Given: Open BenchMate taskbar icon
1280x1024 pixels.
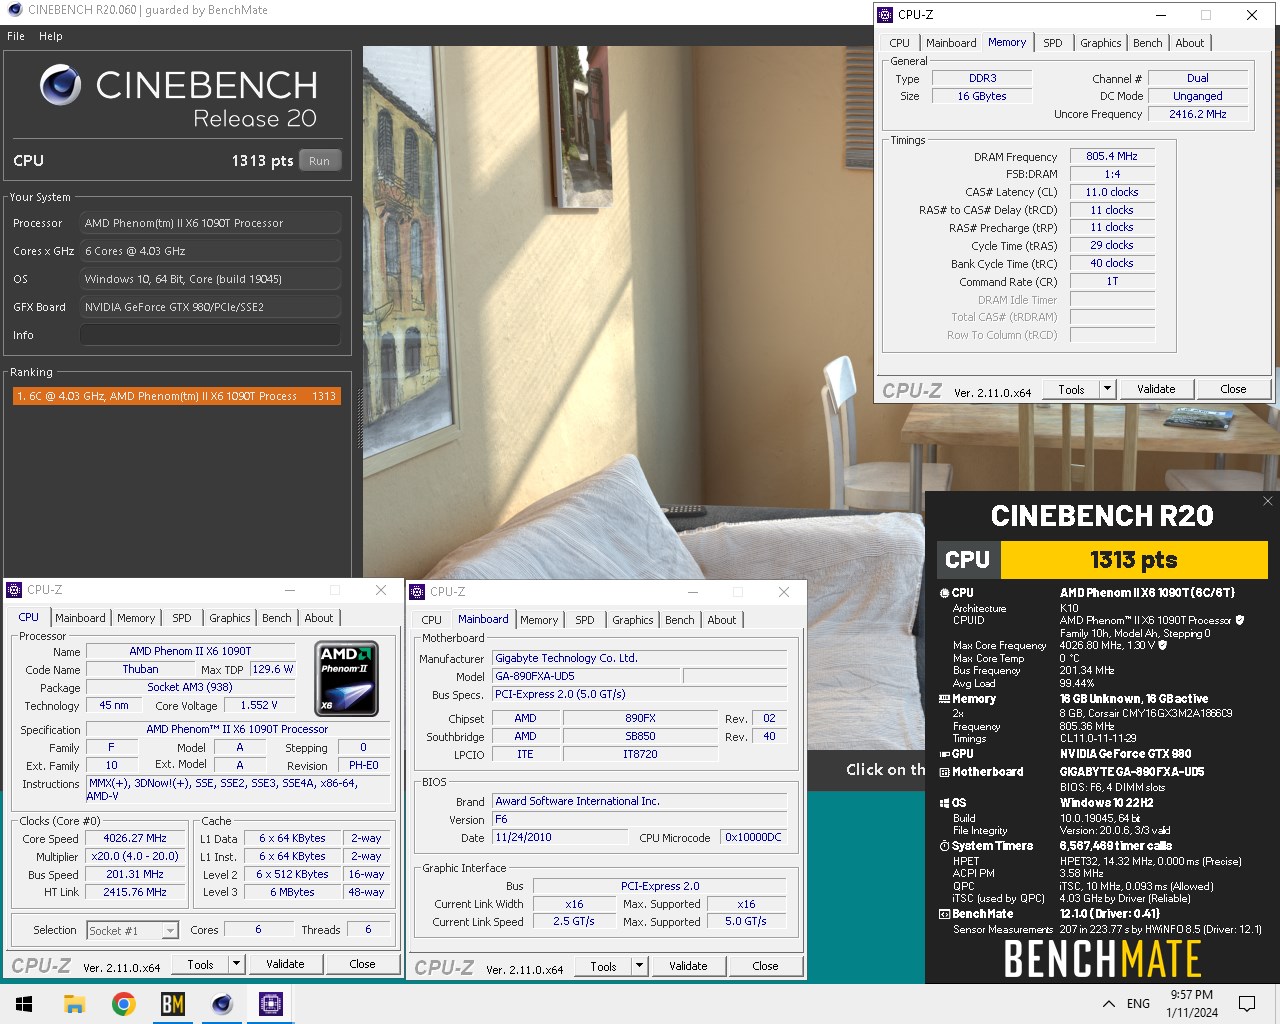Looking at the screenshot, I should (172, 1004).
